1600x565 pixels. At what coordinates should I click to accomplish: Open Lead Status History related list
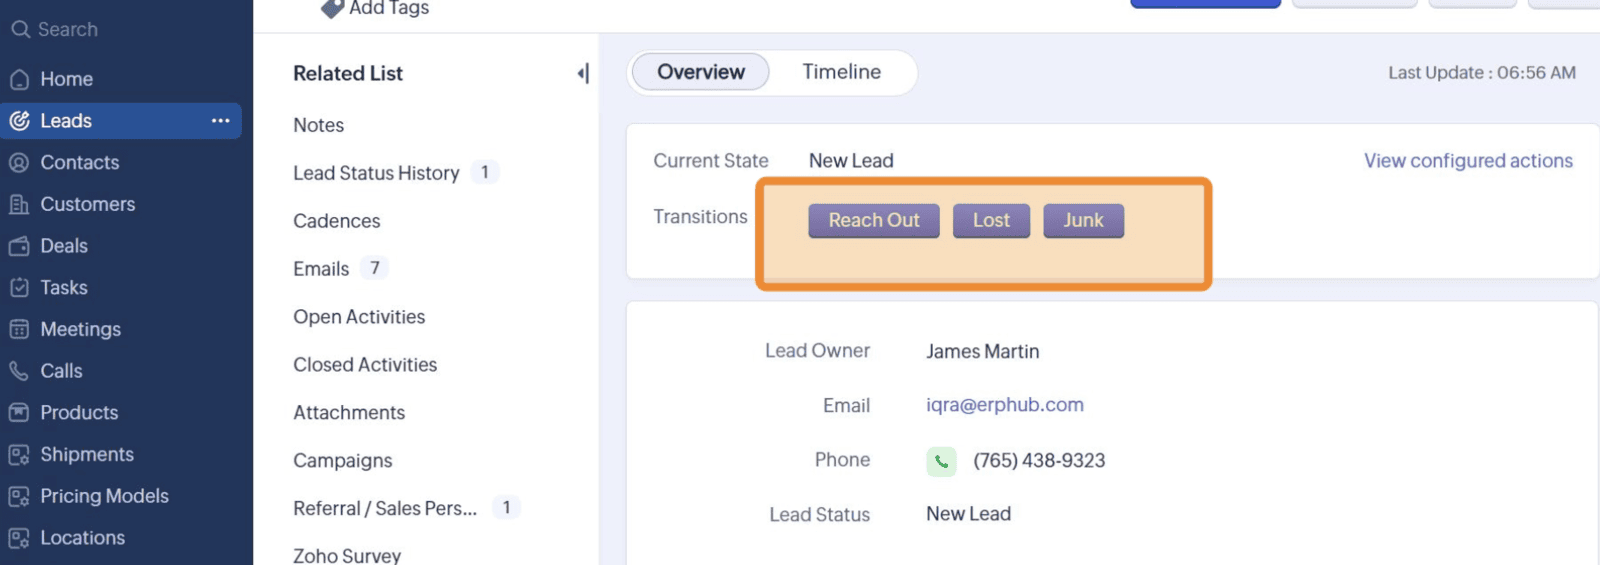(x=376, y=173)
